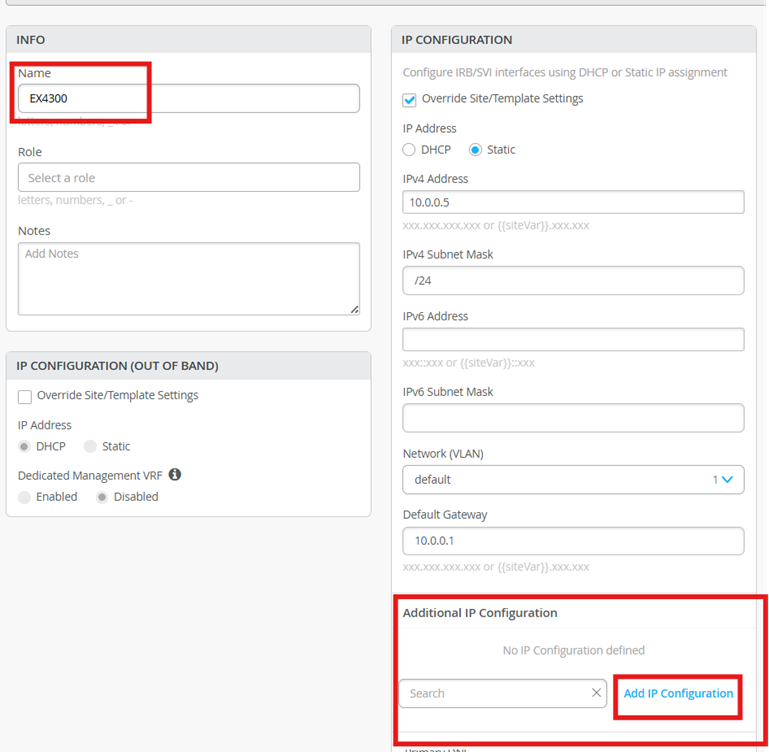Focus the IPv6 Address input

pyautogui.click(x=573, y=339)
